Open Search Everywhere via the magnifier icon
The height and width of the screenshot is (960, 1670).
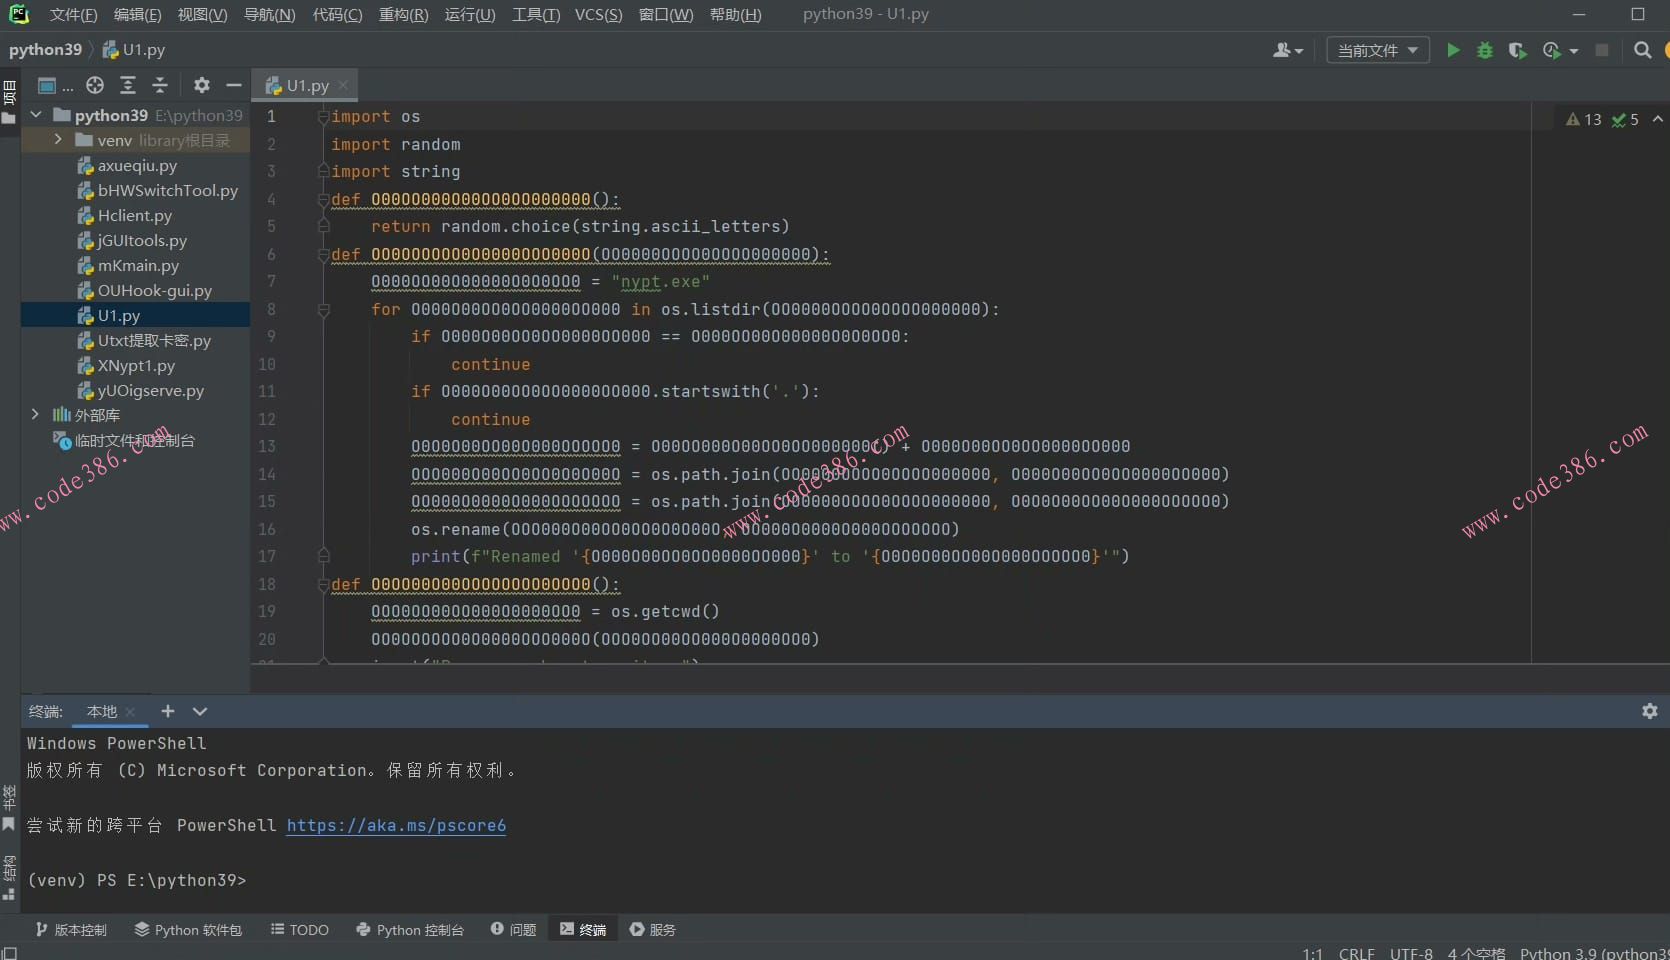coord(1642,50)
